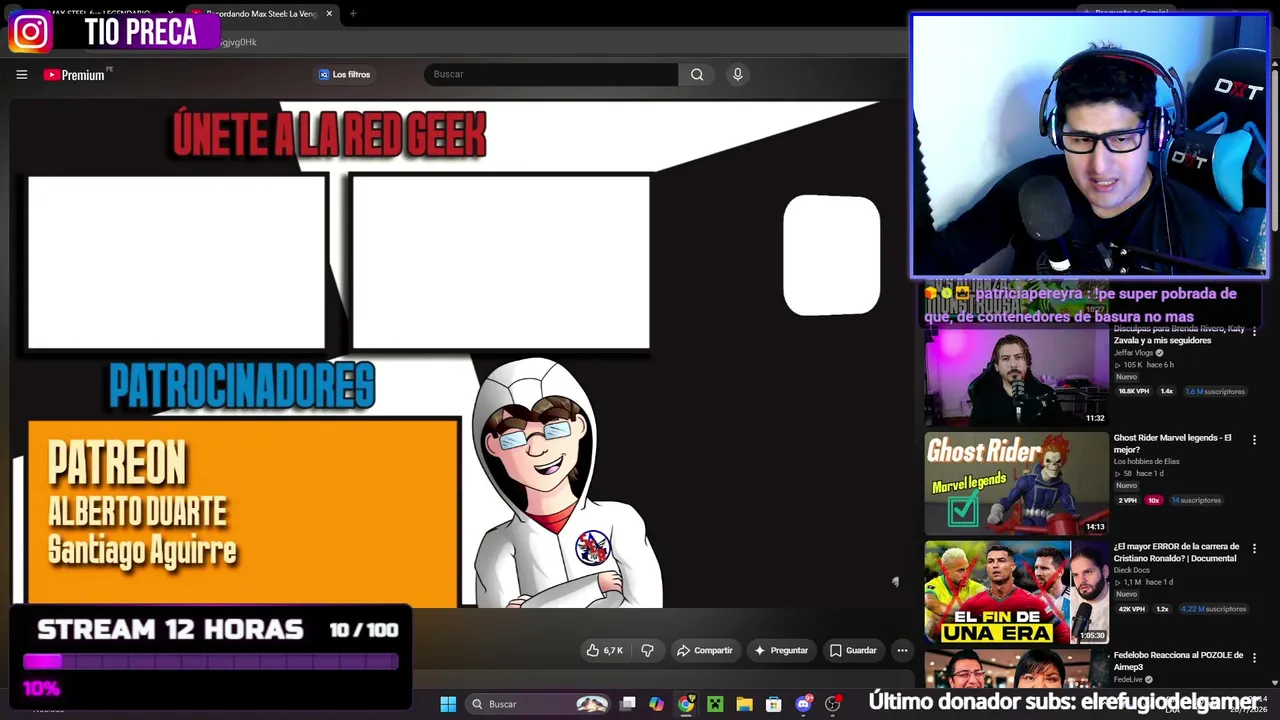Start voice search with the microphone

[x=738, y=75]
